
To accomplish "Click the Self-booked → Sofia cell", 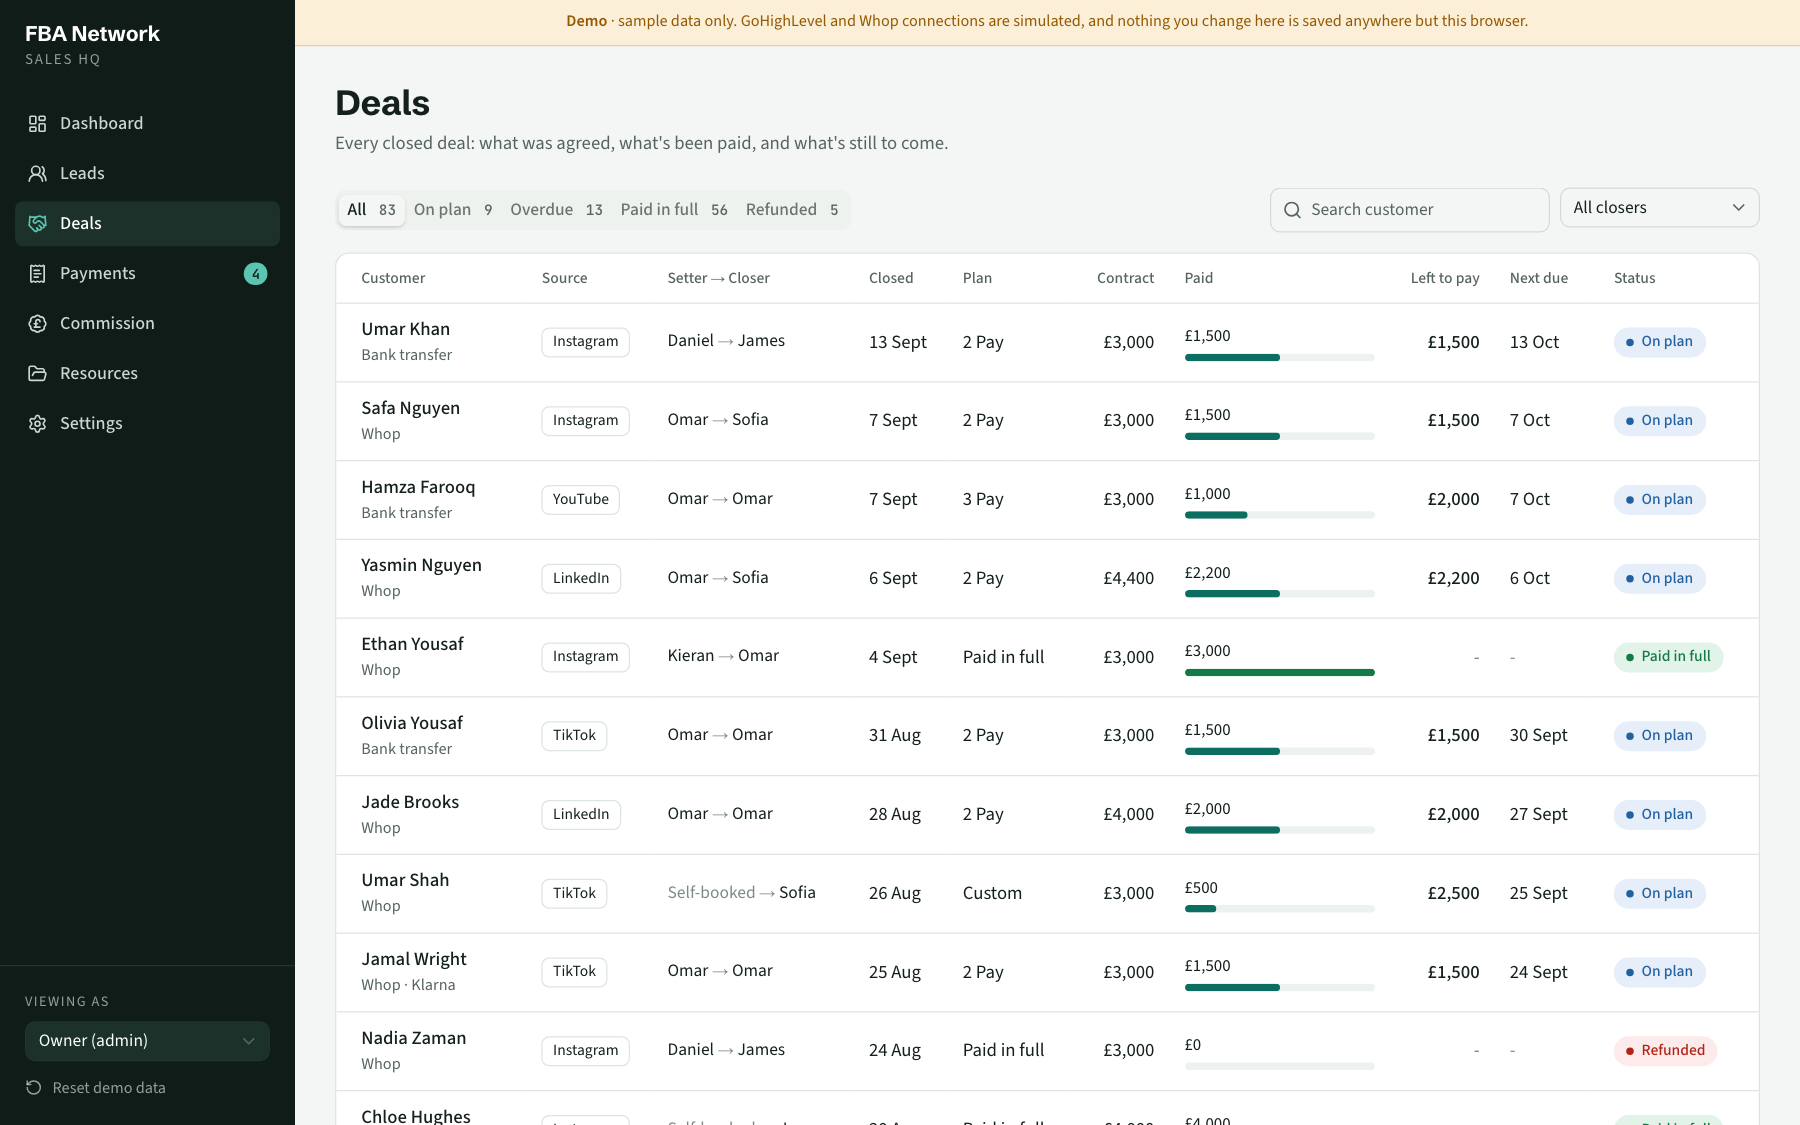I will click(741, 892).
